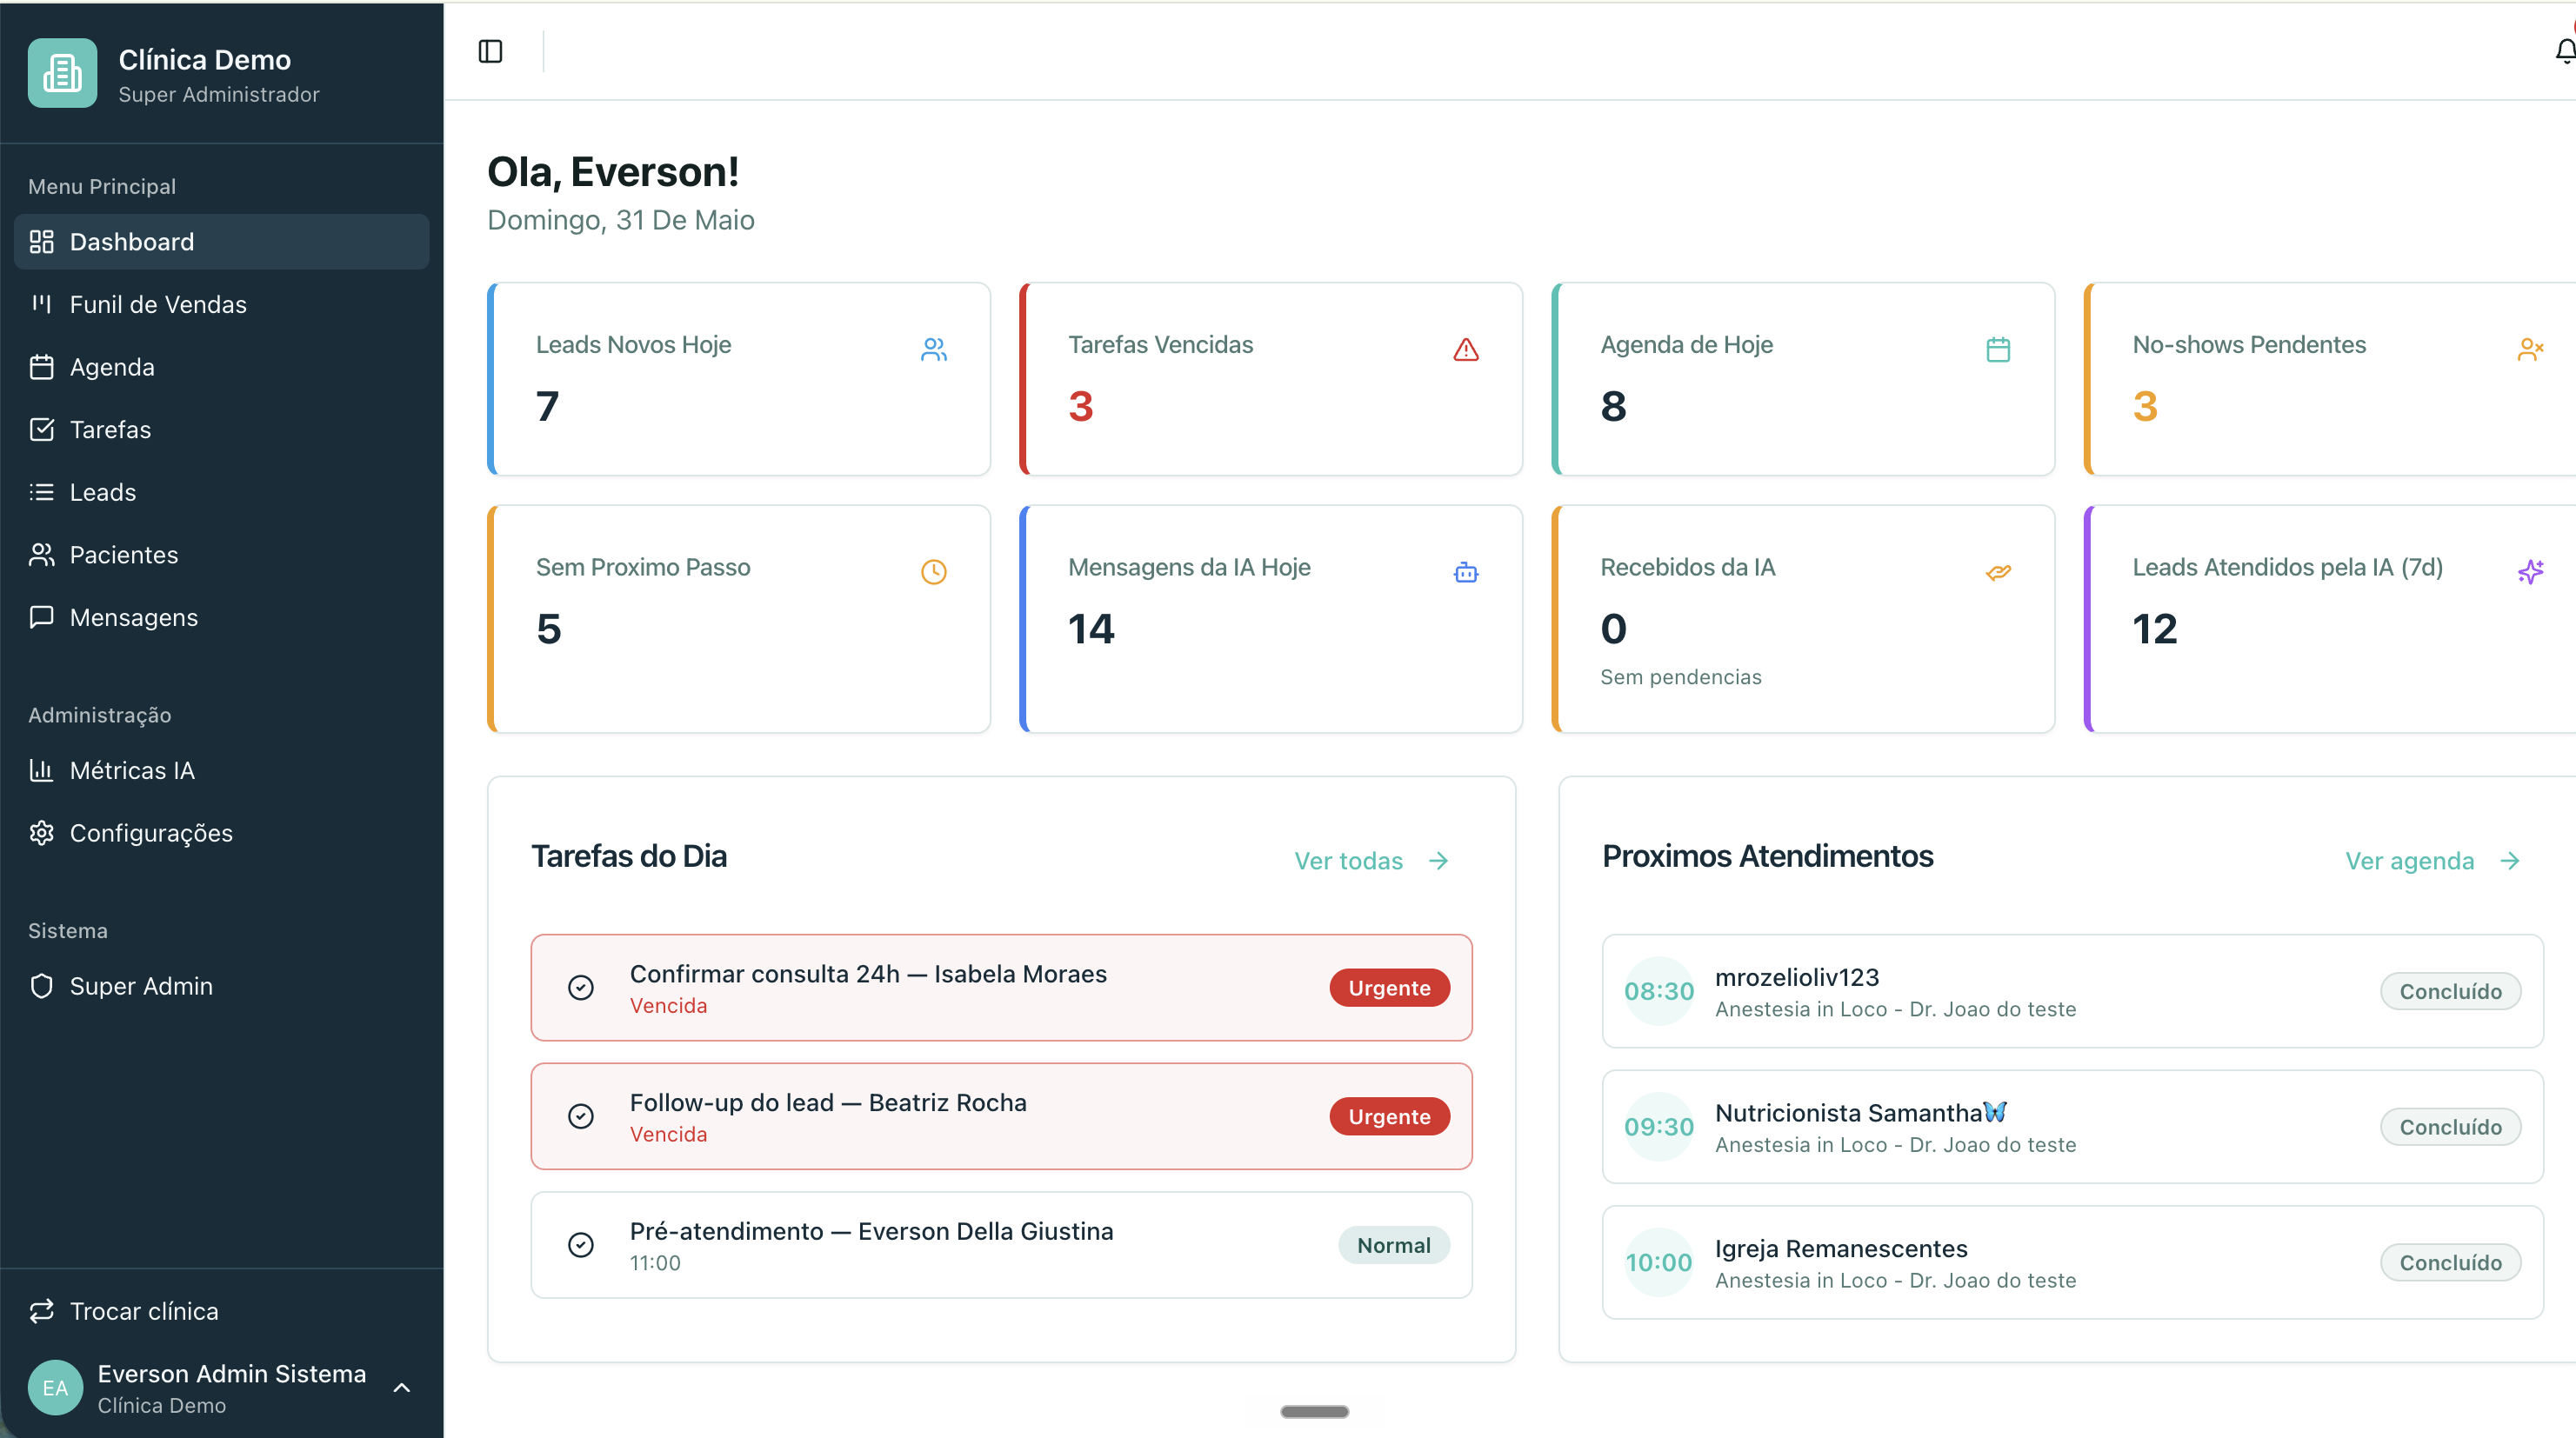Navigate to Leads in sidebar
This screenshot has height=1438, width=2576.
click(x=221, y=492)
